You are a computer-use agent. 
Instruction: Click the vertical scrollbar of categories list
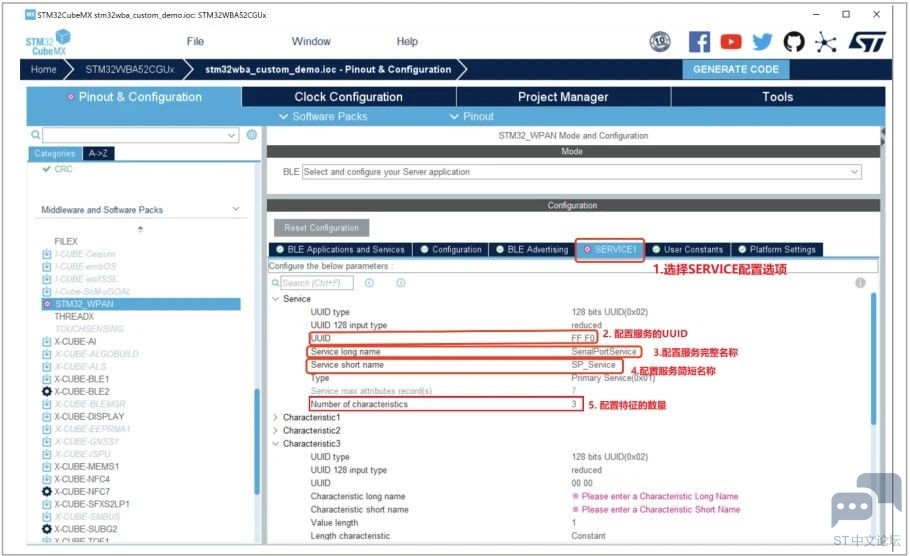click(257, 441)
